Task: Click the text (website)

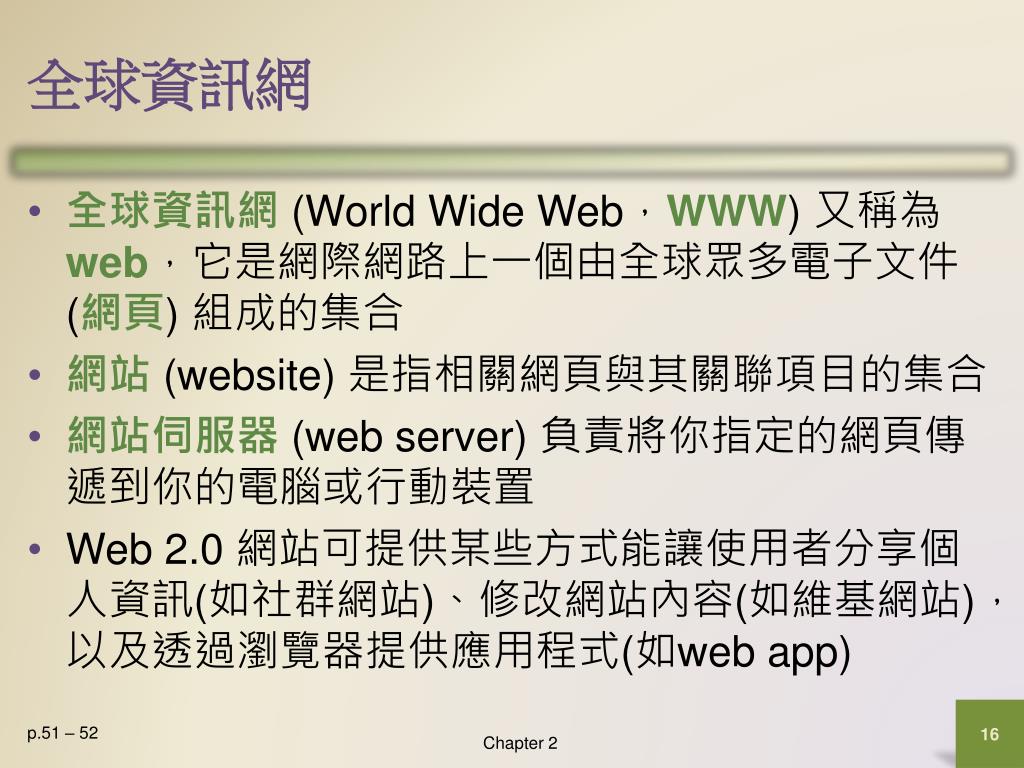Action: click(249, 376)
